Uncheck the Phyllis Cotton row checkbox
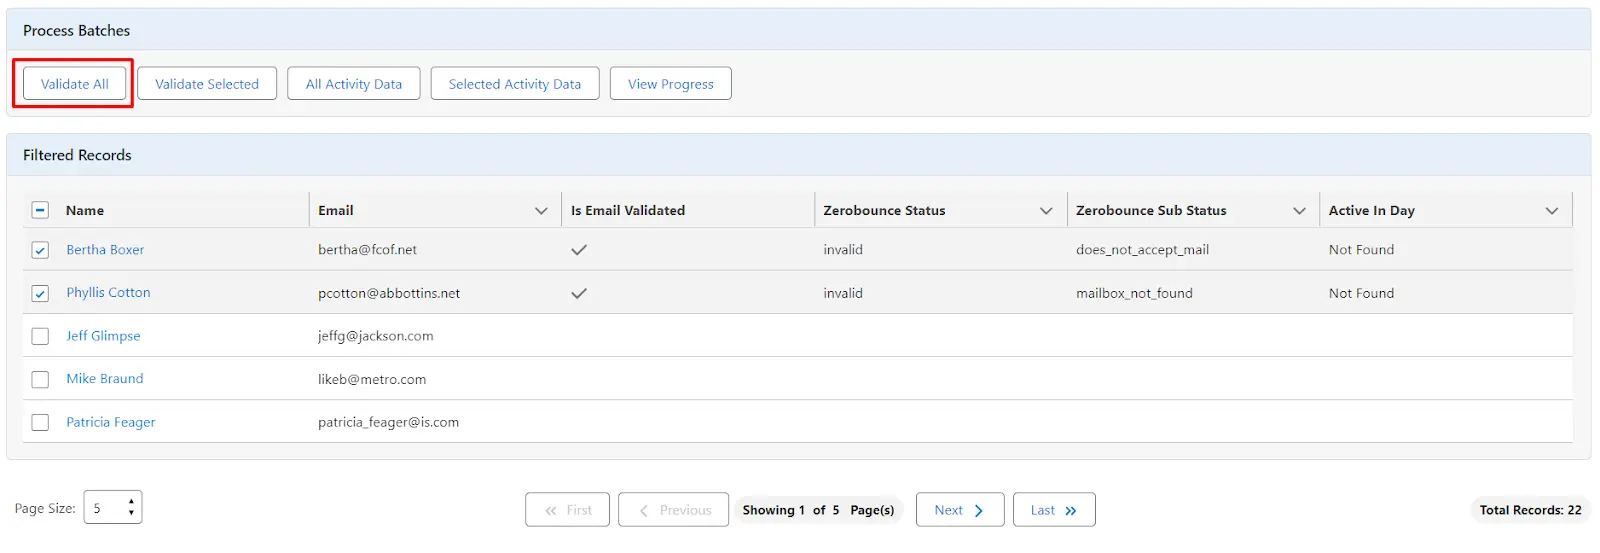 click(40, 293)
